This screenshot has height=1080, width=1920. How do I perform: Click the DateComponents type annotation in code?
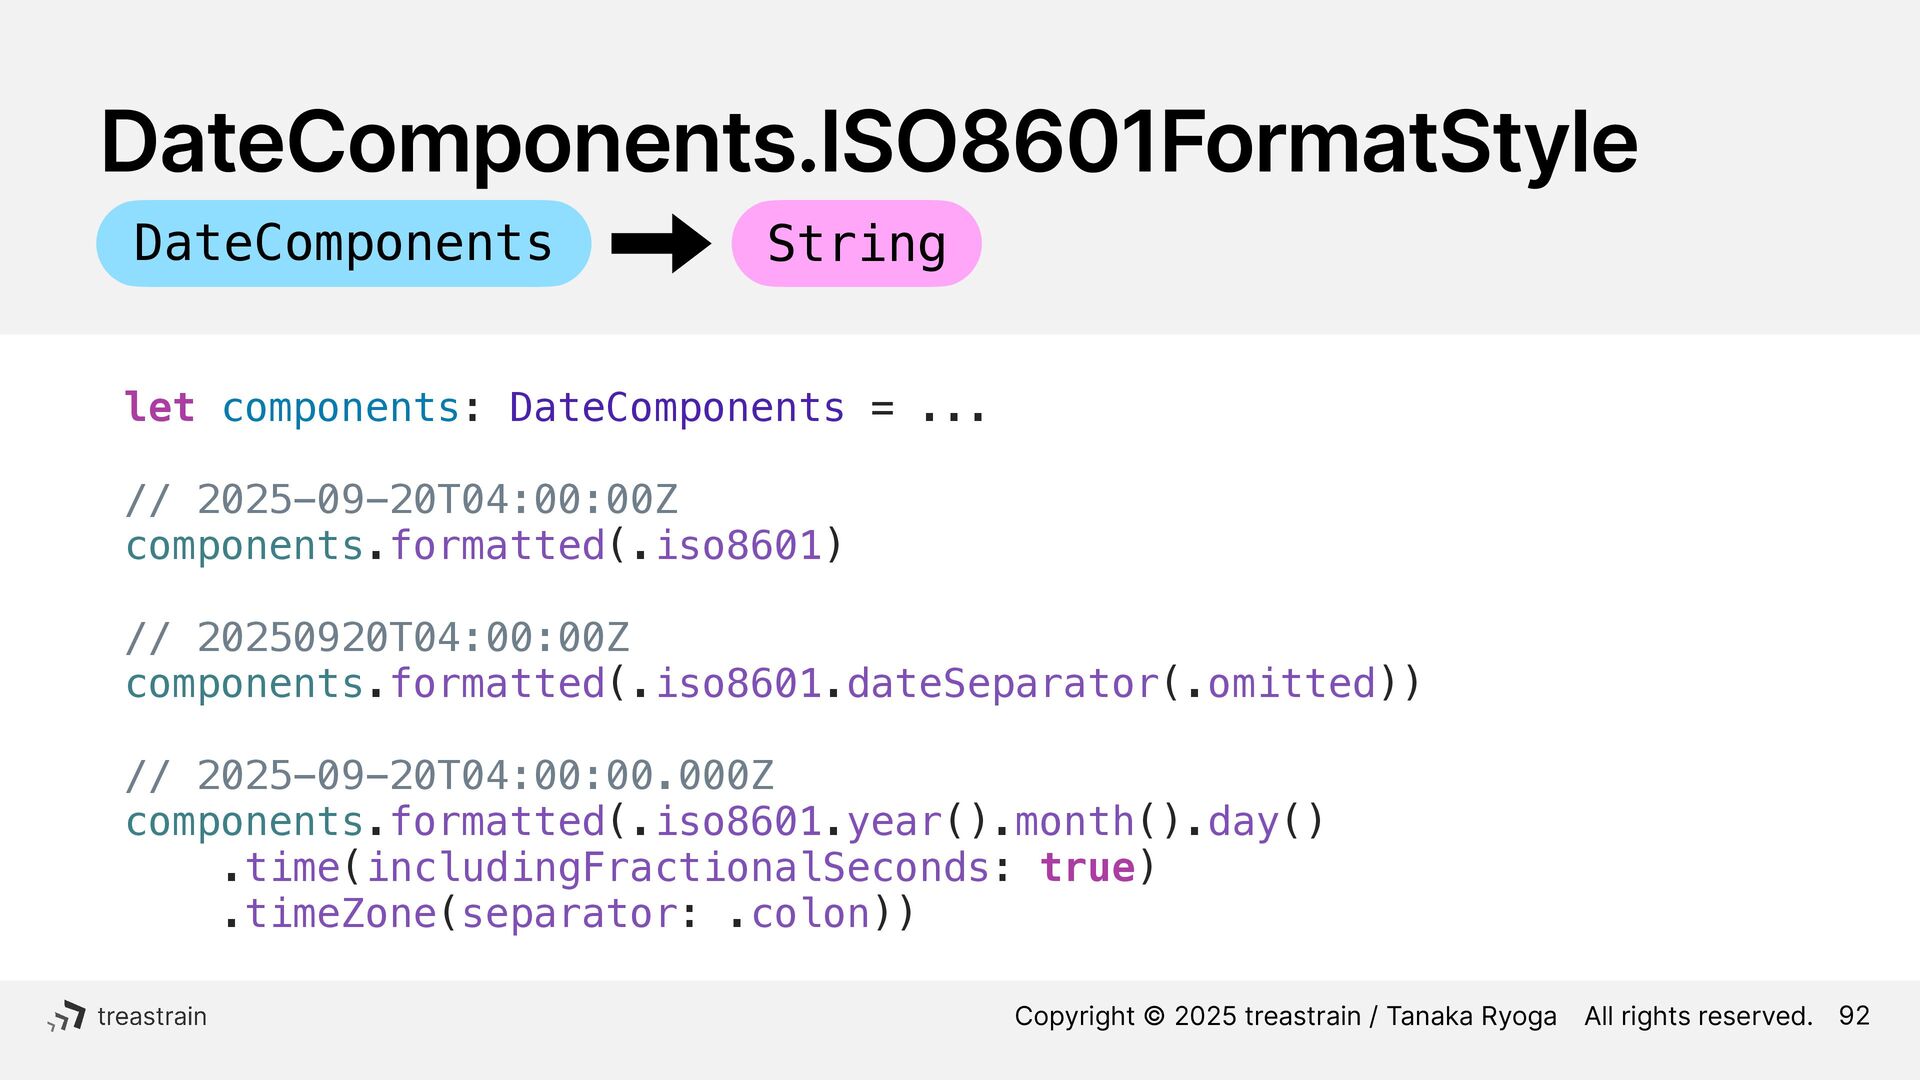tap(677, 407)
